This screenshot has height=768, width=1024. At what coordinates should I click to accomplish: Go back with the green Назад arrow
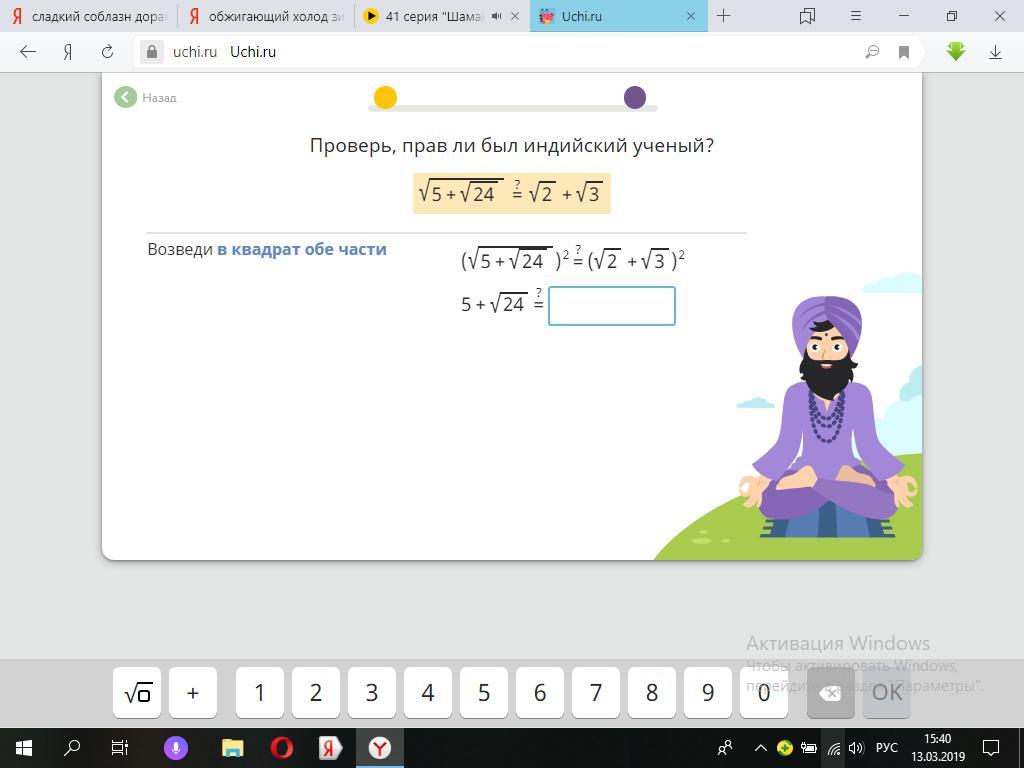click(125, 97)
